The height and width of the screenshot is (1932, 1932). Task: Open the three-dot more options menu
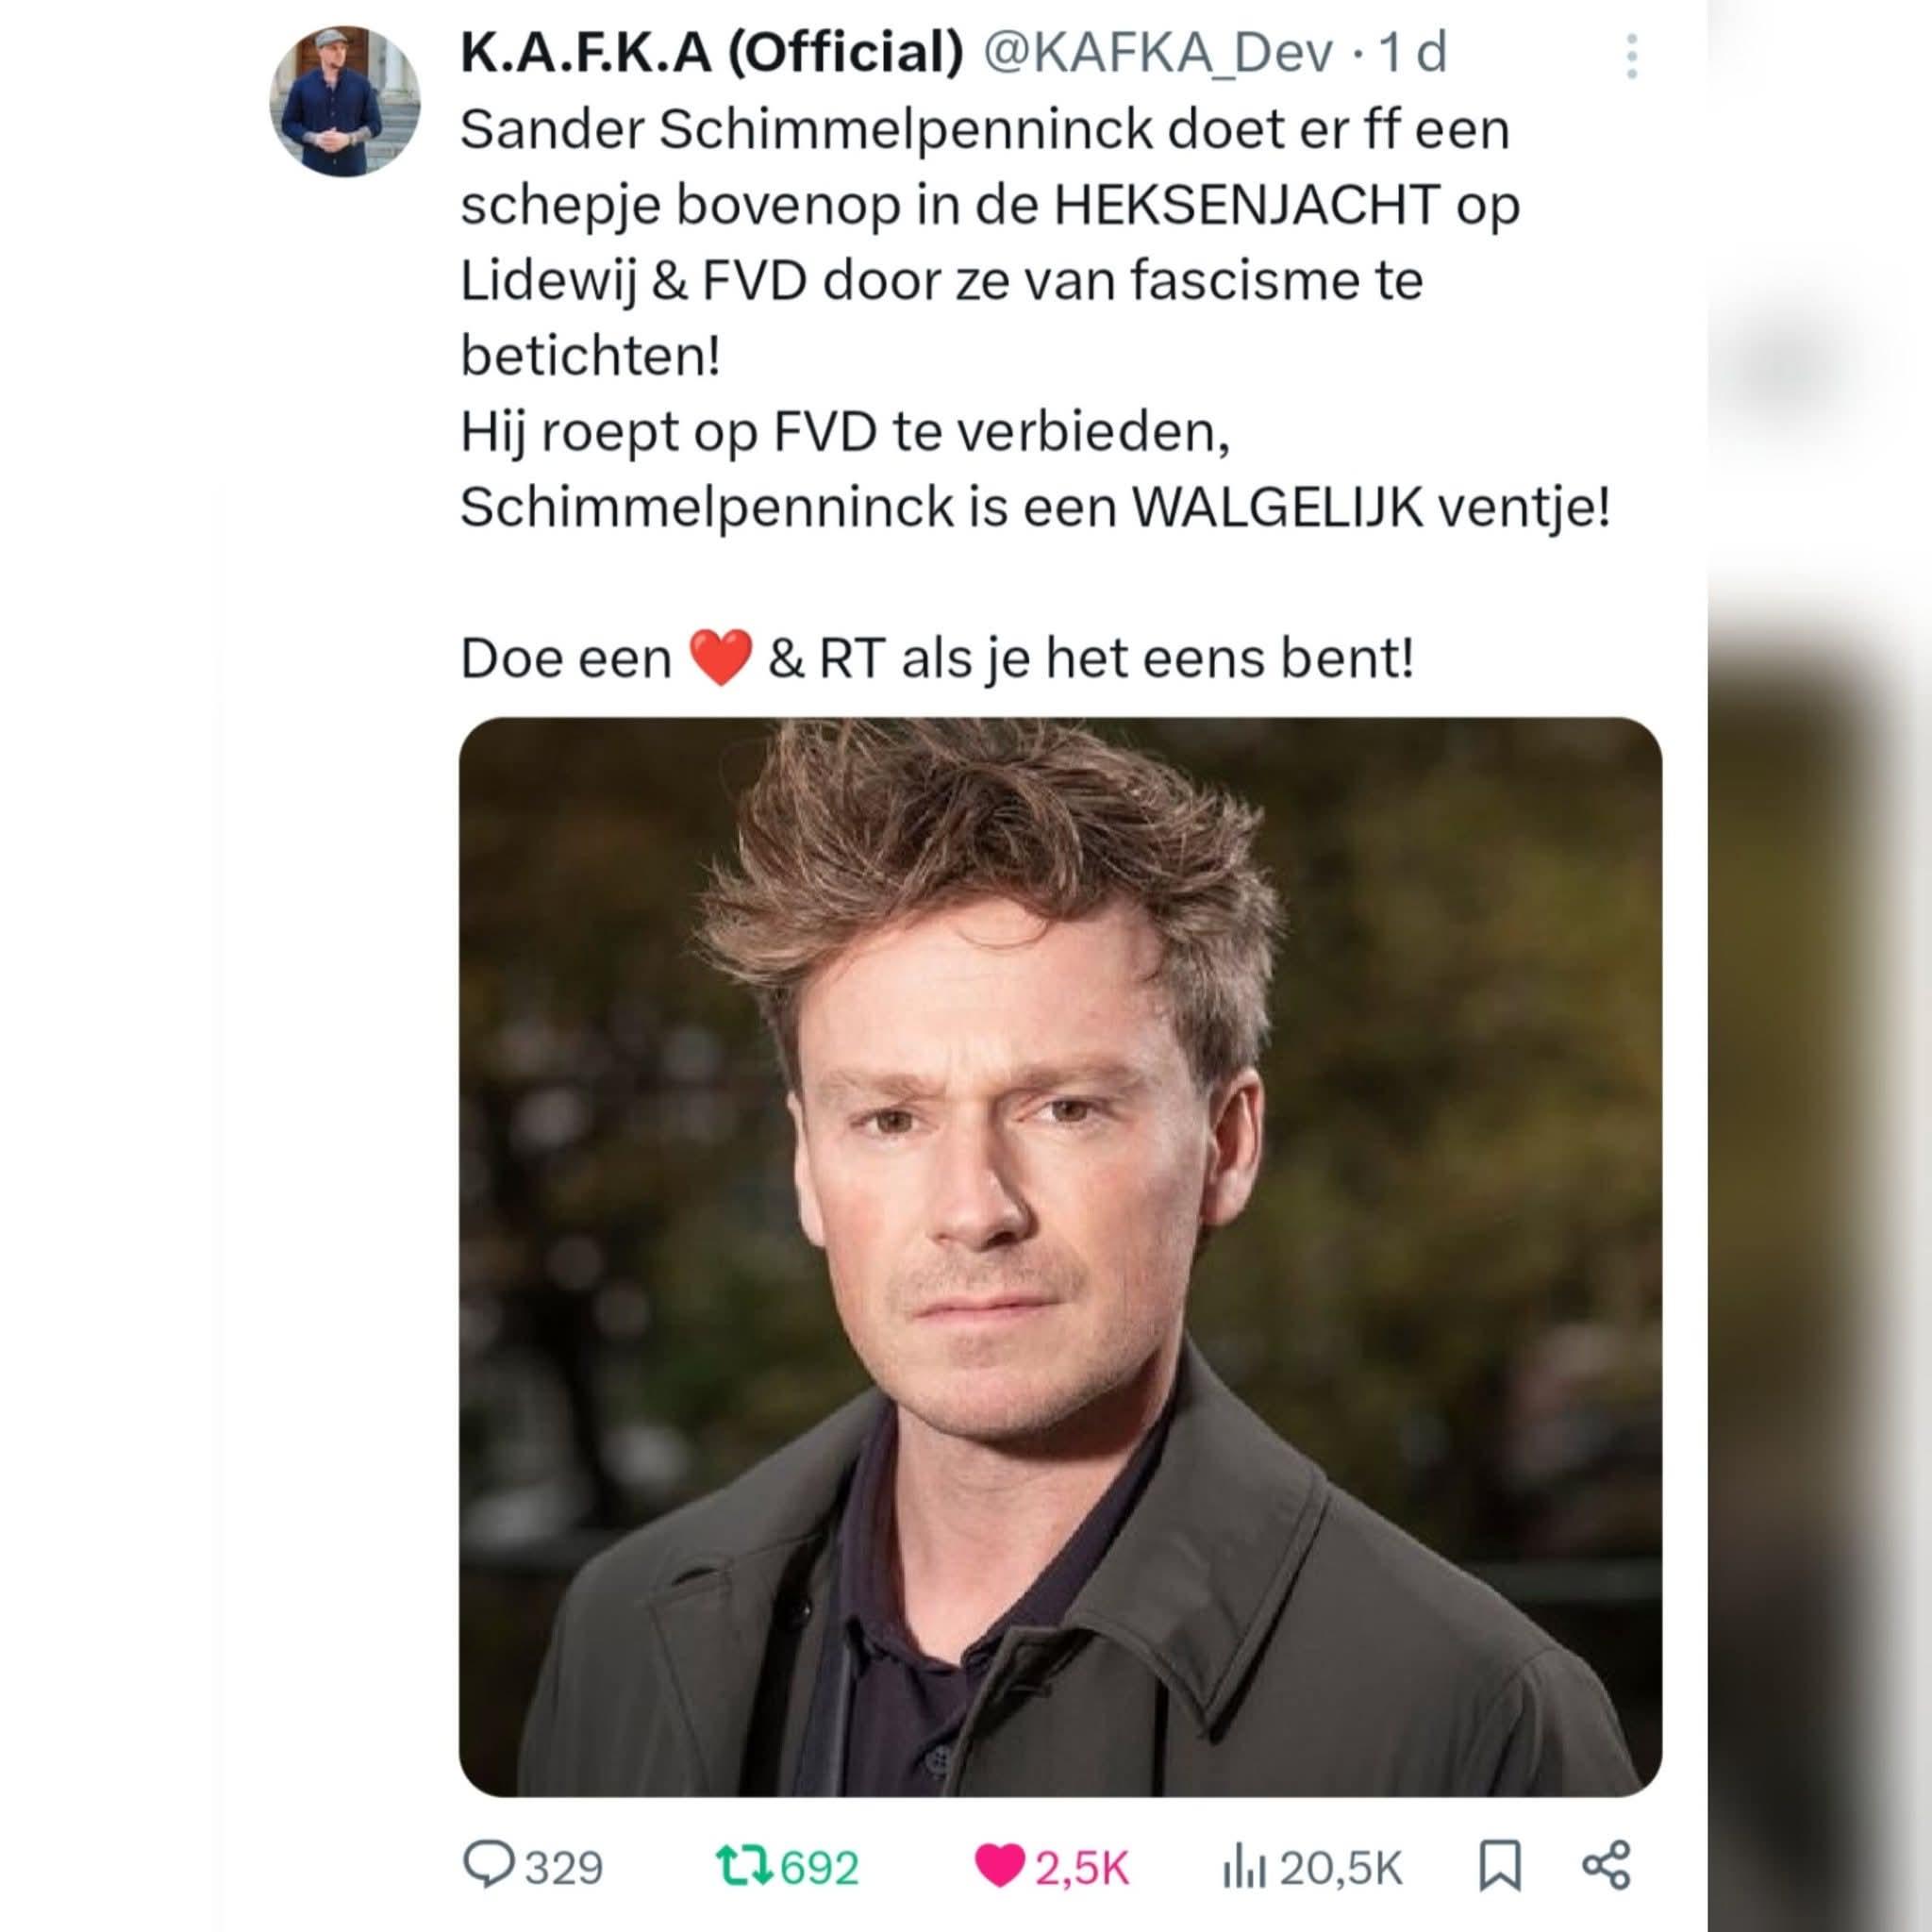point(1631,56)
